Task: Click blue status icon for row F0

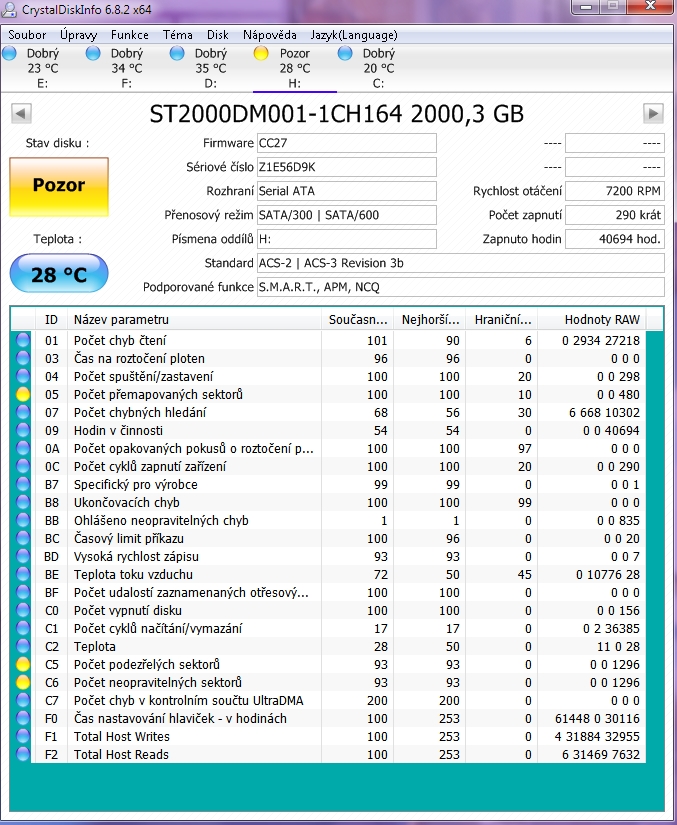Action: pos(23,718)
